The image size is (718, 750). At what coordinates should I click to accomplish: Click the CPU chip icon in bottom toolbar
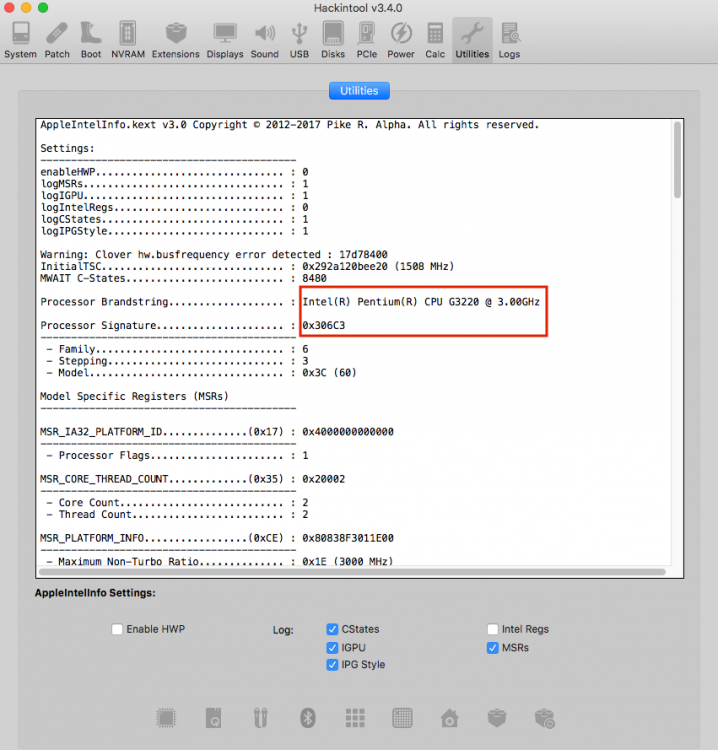tap(166, 718)
